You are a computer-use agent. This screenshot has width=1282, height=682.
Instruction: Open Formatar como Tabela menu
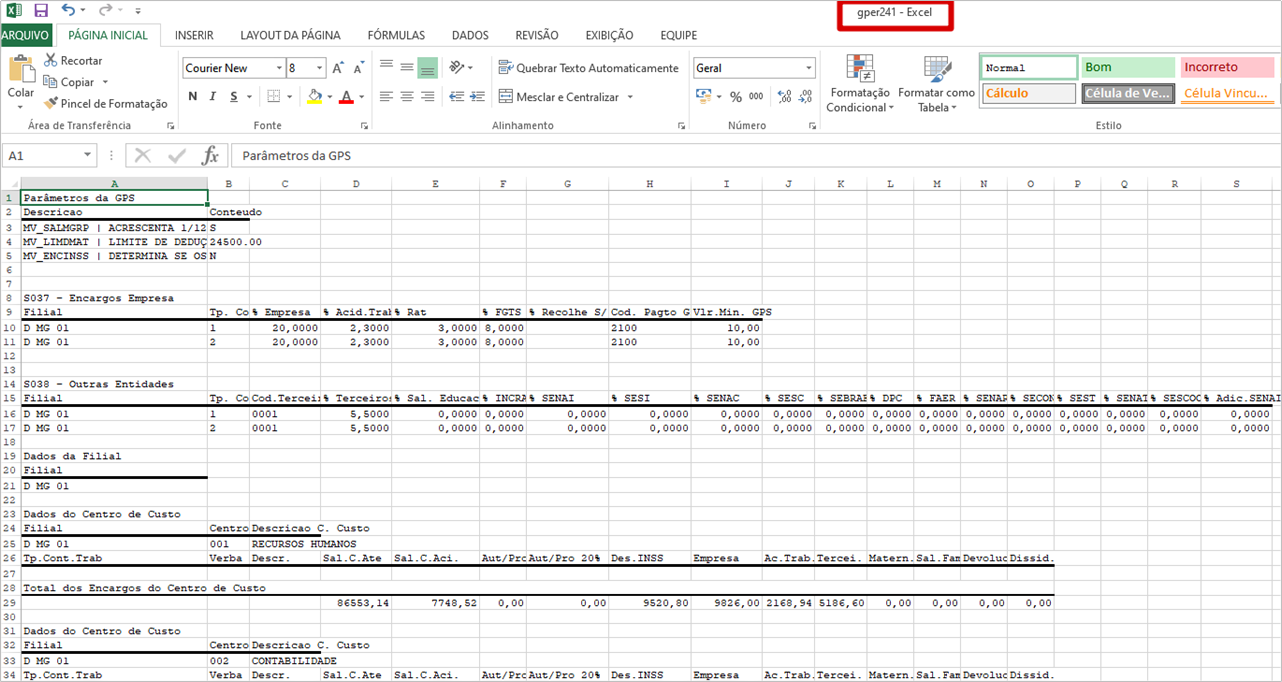[x=936, y=83]
